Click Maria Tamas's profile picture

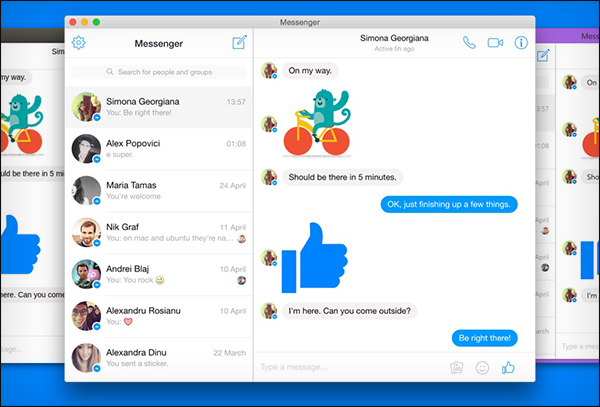tap(86, 190)
